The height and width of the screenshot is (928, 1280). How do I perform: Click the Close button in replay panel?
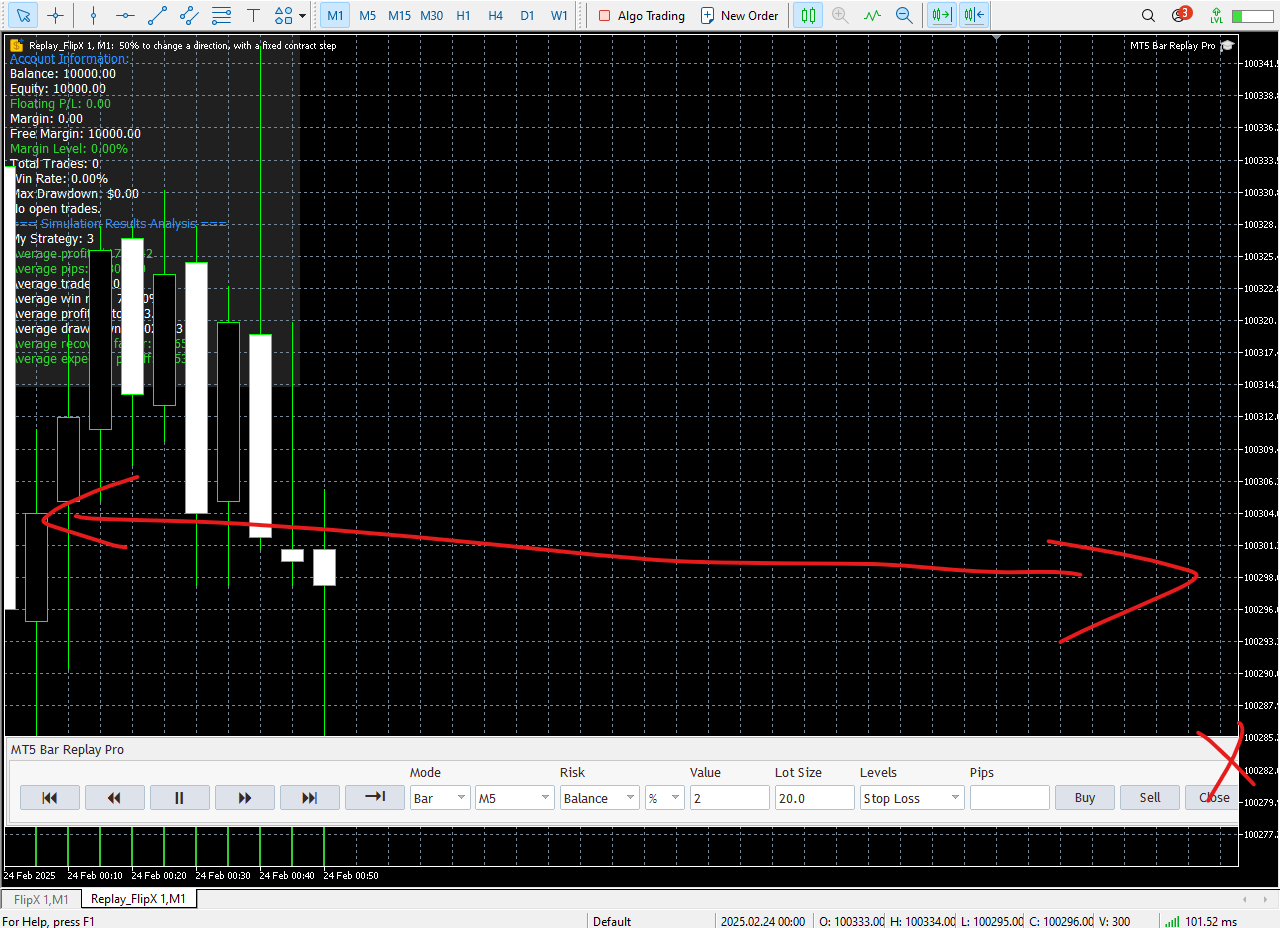point(1212,797)
